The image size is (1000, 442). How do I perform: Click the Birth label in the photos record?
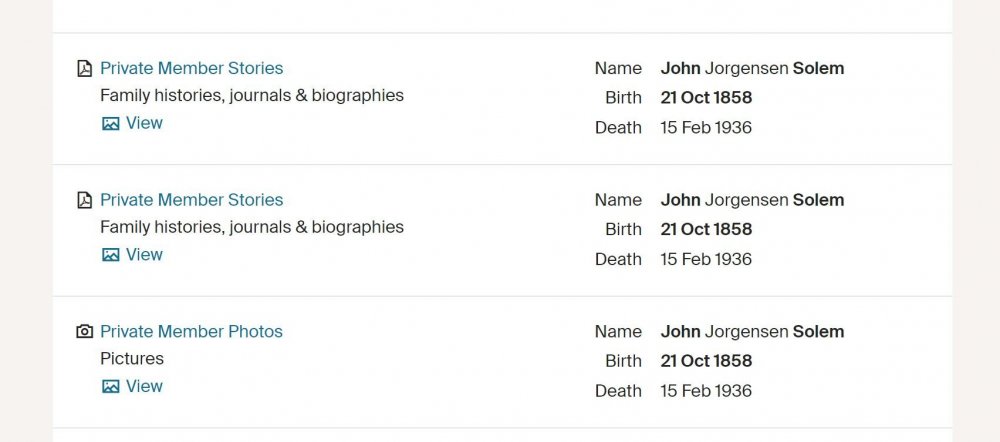click(x=623, y=361)
